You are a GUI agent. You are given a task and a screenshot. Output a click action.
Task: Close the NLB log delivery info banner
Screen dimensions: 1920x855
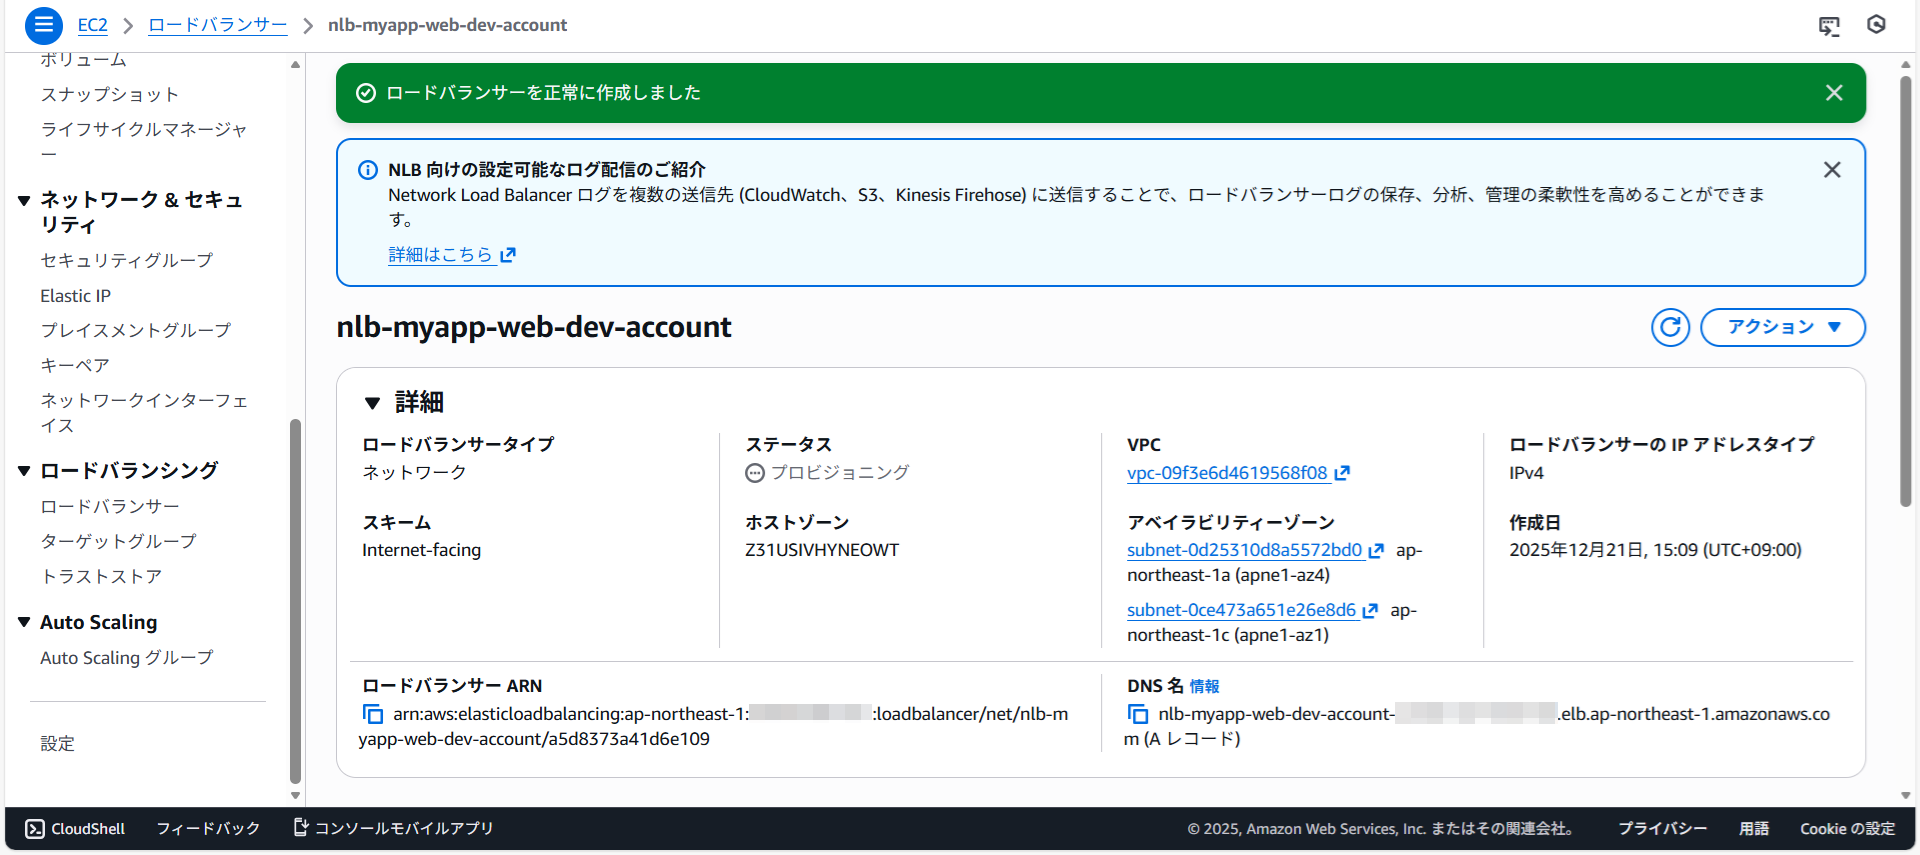click(x=1831, y=170)
